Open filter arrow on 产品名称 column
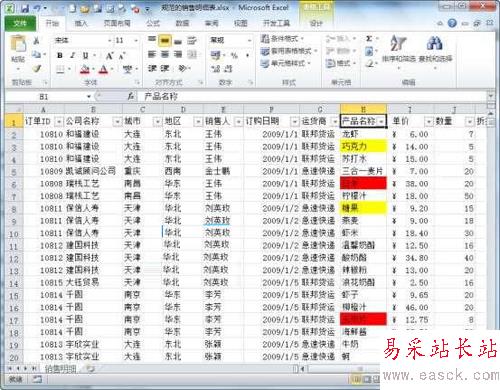Image resolution: width=500 pixels, height=390 pixels. pos(381,122)
